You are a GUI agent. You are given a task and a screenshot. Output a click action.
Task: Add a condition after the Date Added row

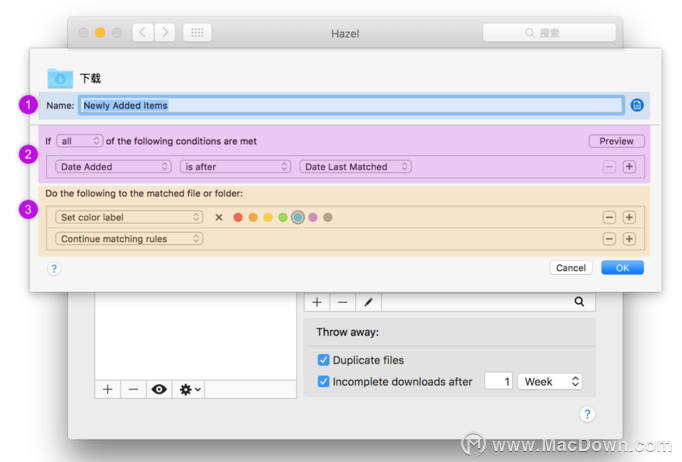629,167
